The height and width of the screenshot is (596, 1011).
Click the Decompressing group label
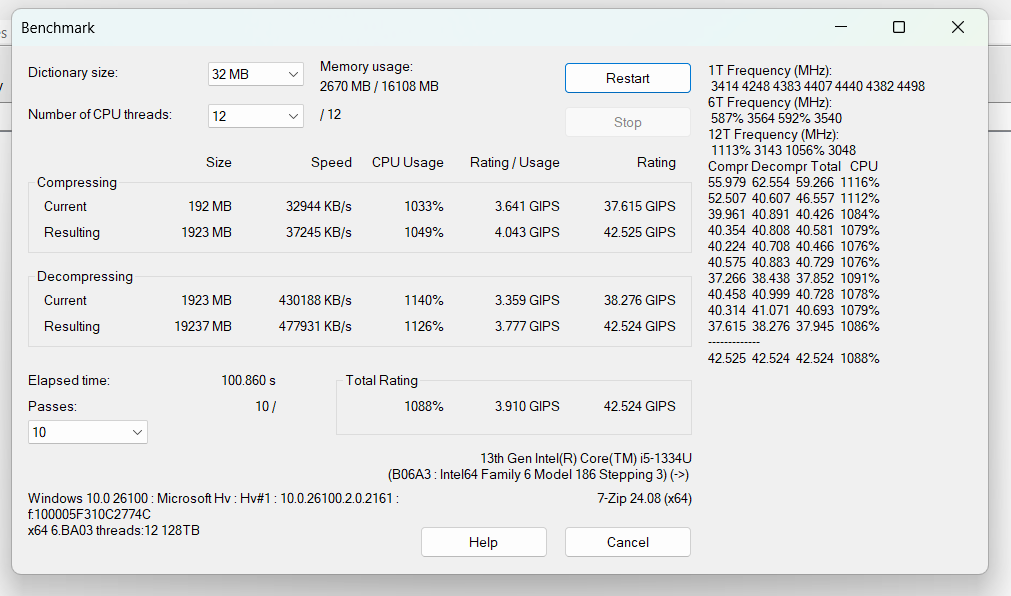(x=84, y=277)
